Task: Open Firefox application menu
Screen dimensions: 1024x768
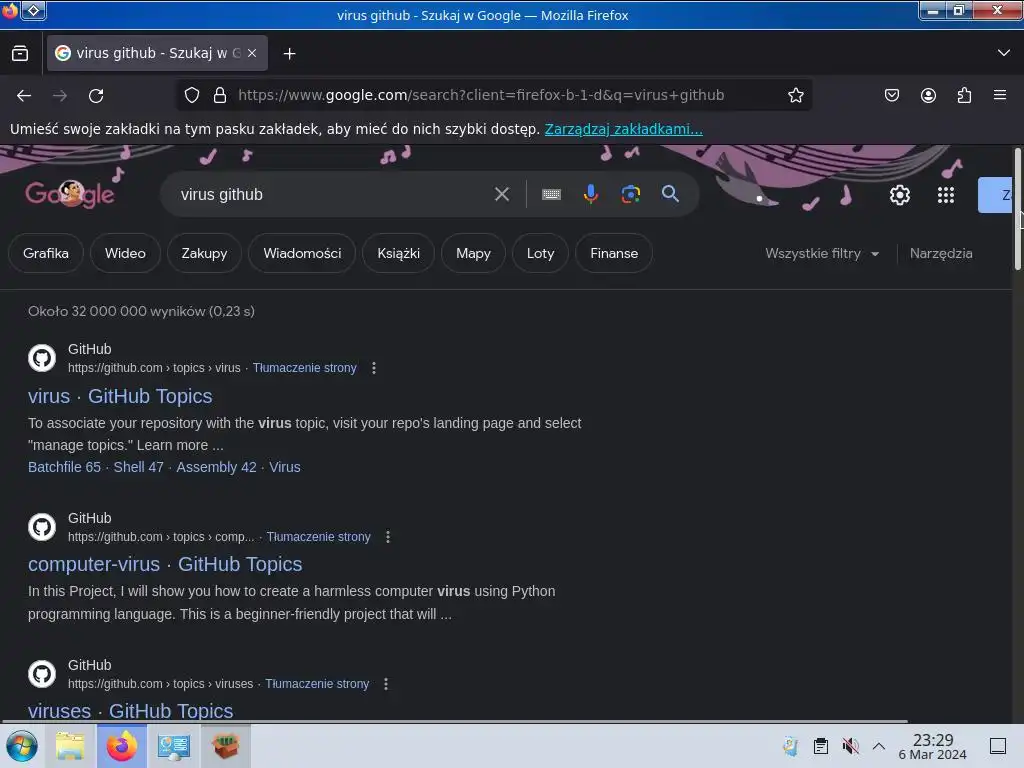Action: [x=1000, y=95]
